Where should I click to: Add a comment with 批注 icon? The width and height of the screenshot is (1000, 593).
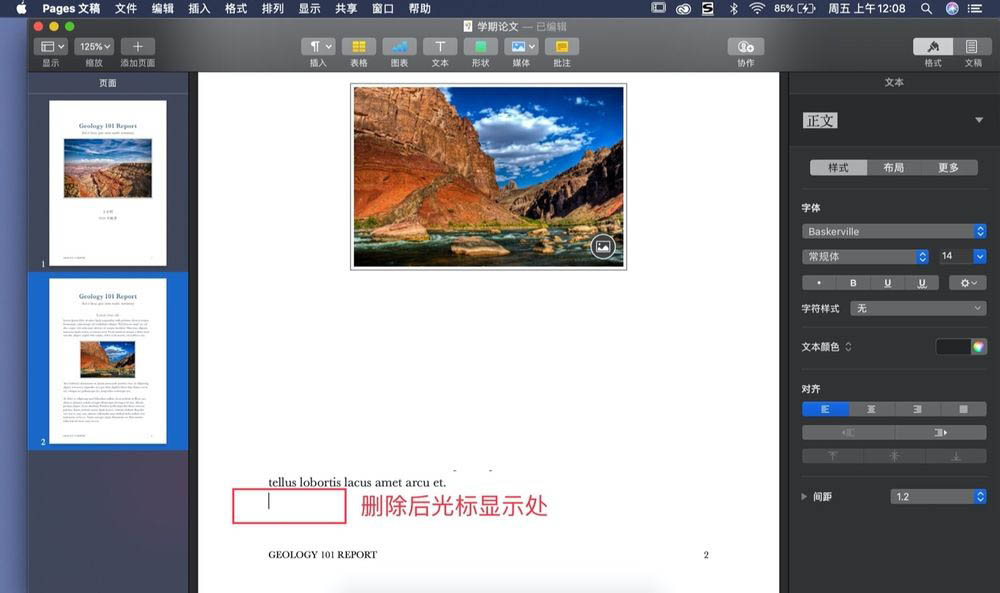tap(562, 47)
